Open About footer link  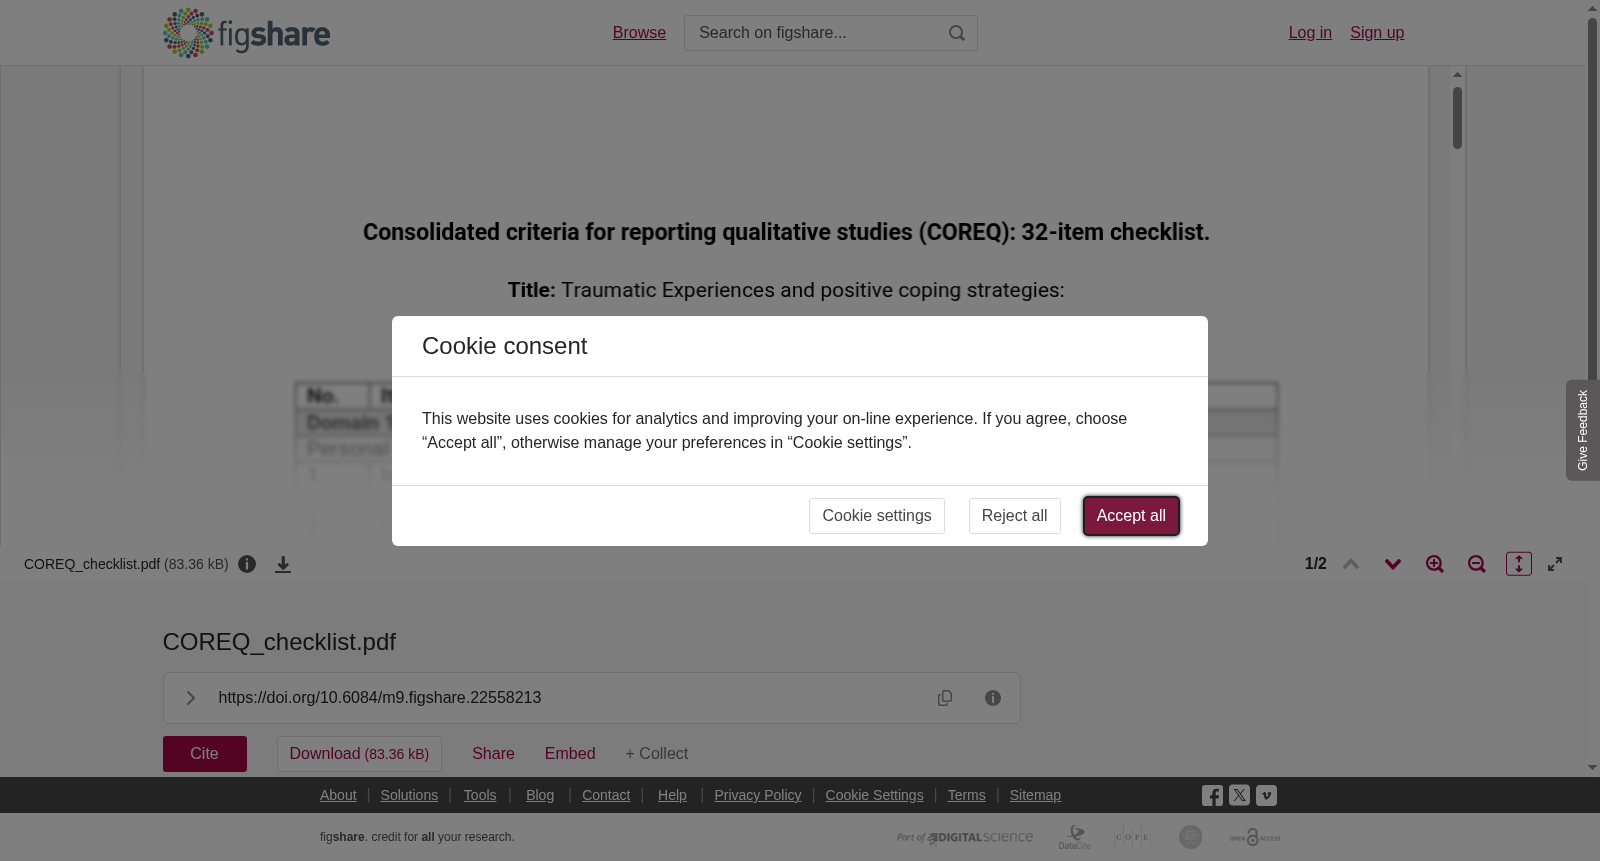[338, 795]
